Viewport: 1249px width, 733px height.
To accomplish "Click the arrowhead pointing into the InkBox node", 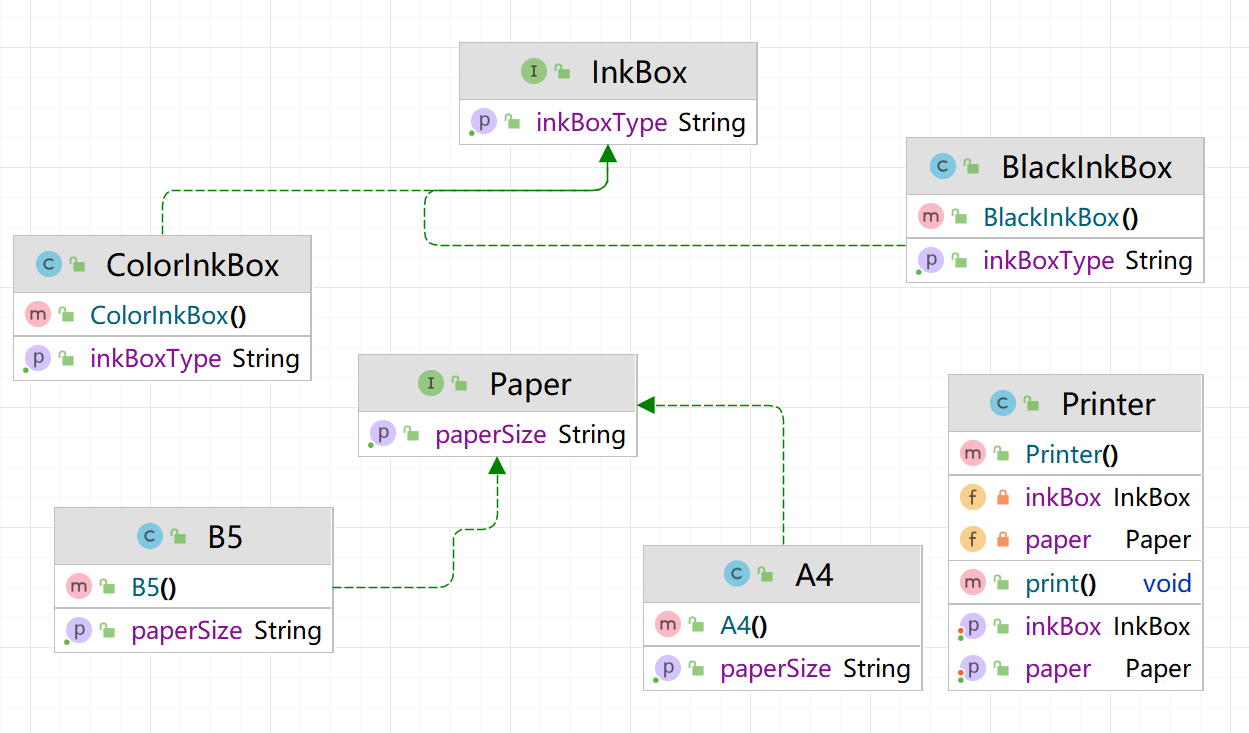I will click(x=608, y=153).
